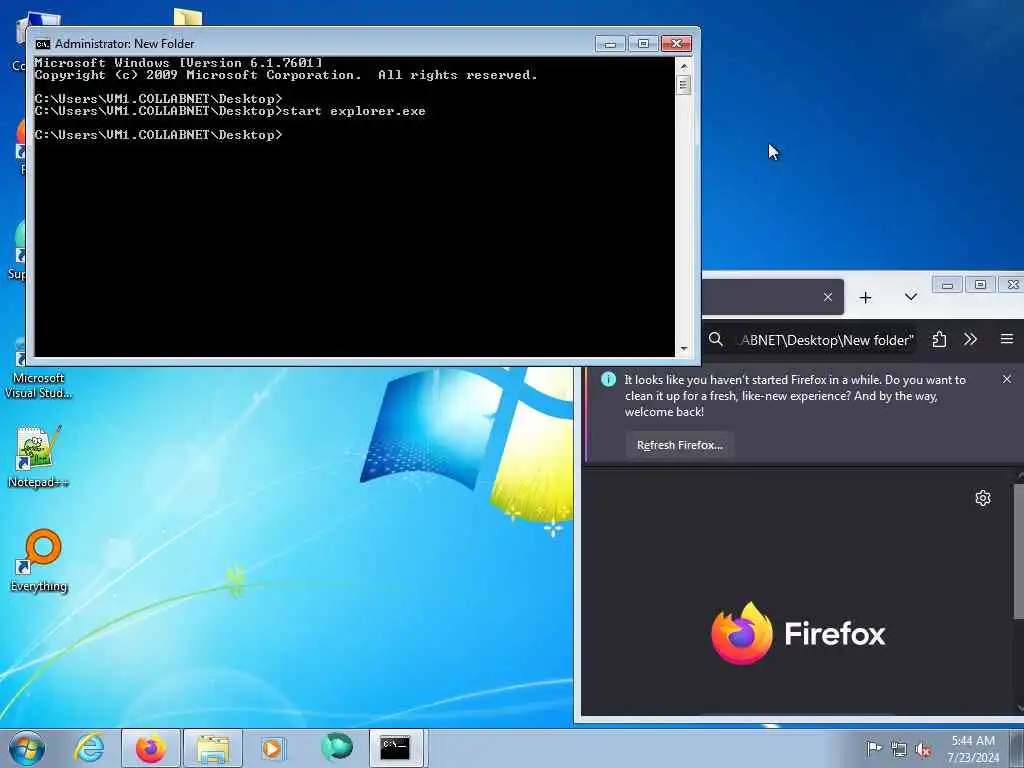The width and height of the screenshot is (1024, 768).
Task: Launch Internet Explorer from the taskbar
Action: click(x=89, y=748)
